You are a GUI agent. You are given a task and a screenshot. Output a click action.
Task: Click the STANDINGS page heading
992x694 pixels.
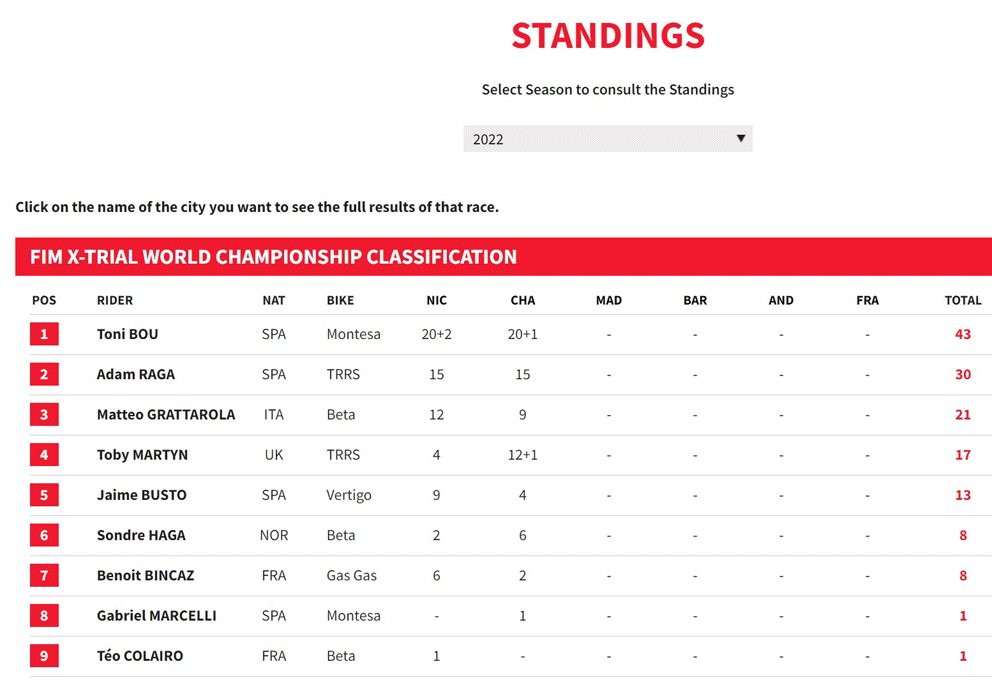click(608, 35)
